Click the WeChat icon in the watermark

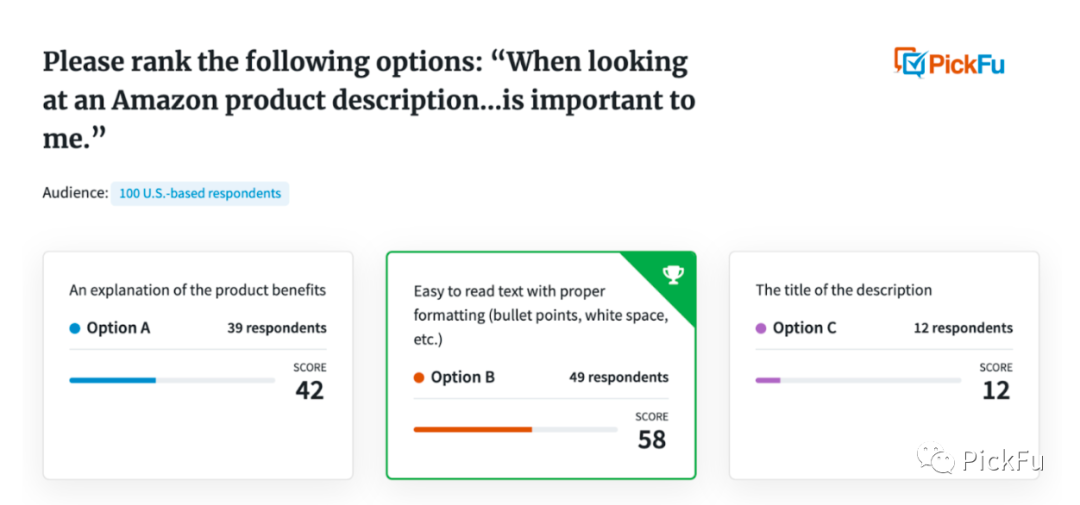click(937, 459)
